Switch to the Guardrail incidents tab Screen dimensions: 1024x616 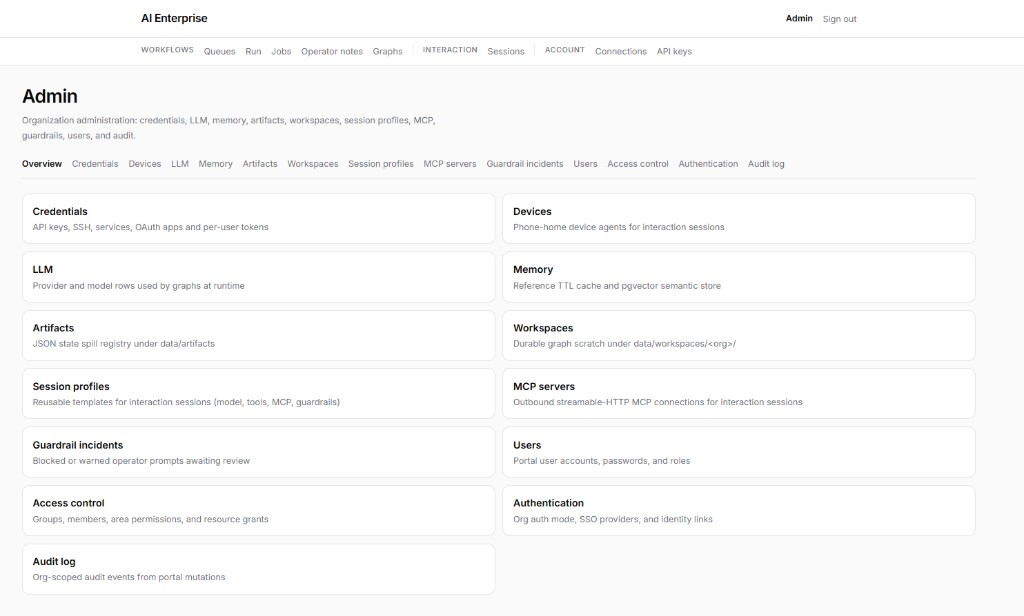click(524, 164)
